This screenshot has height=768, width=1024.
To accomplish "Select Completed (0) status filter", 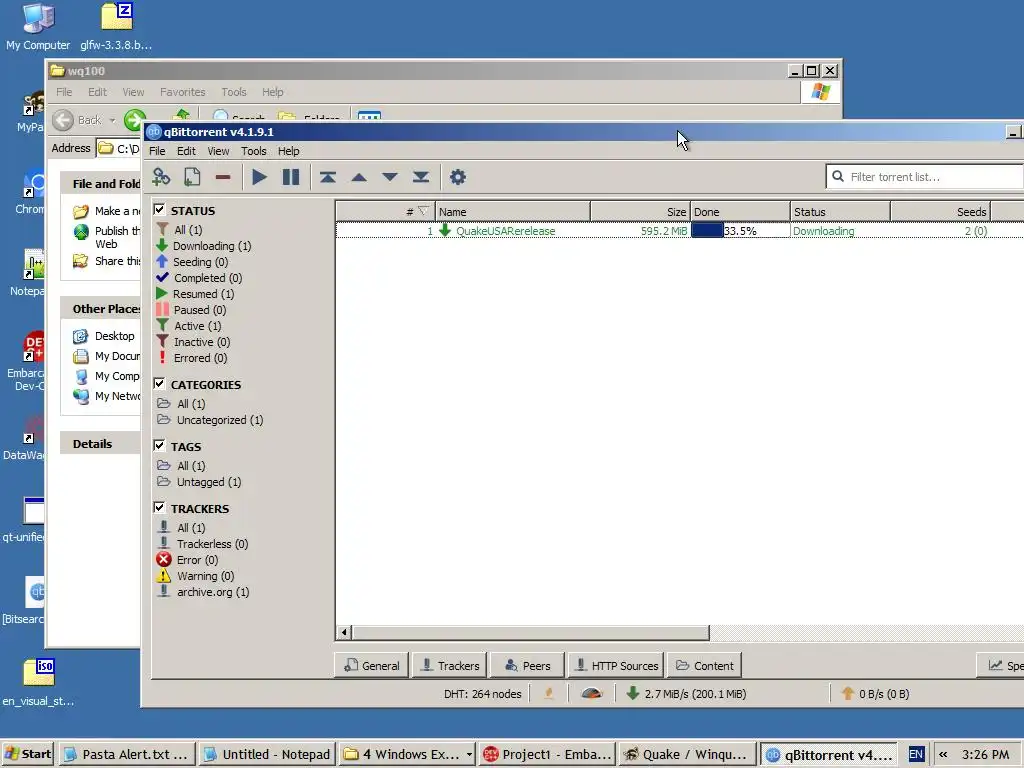I will pos(199,278).
